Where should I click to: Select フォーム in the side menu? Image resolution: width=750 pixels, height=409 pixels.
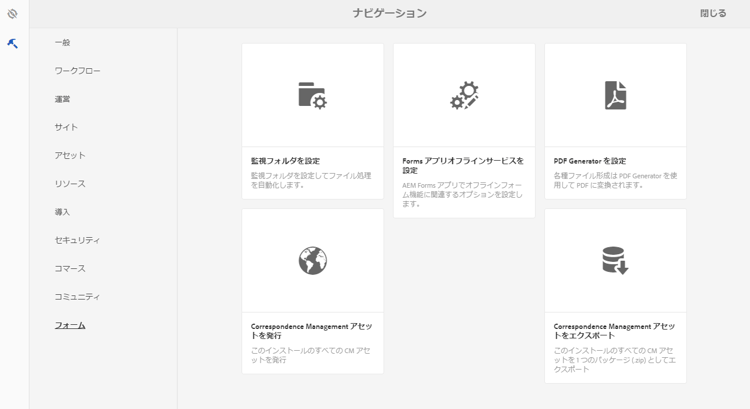[70, 325]
